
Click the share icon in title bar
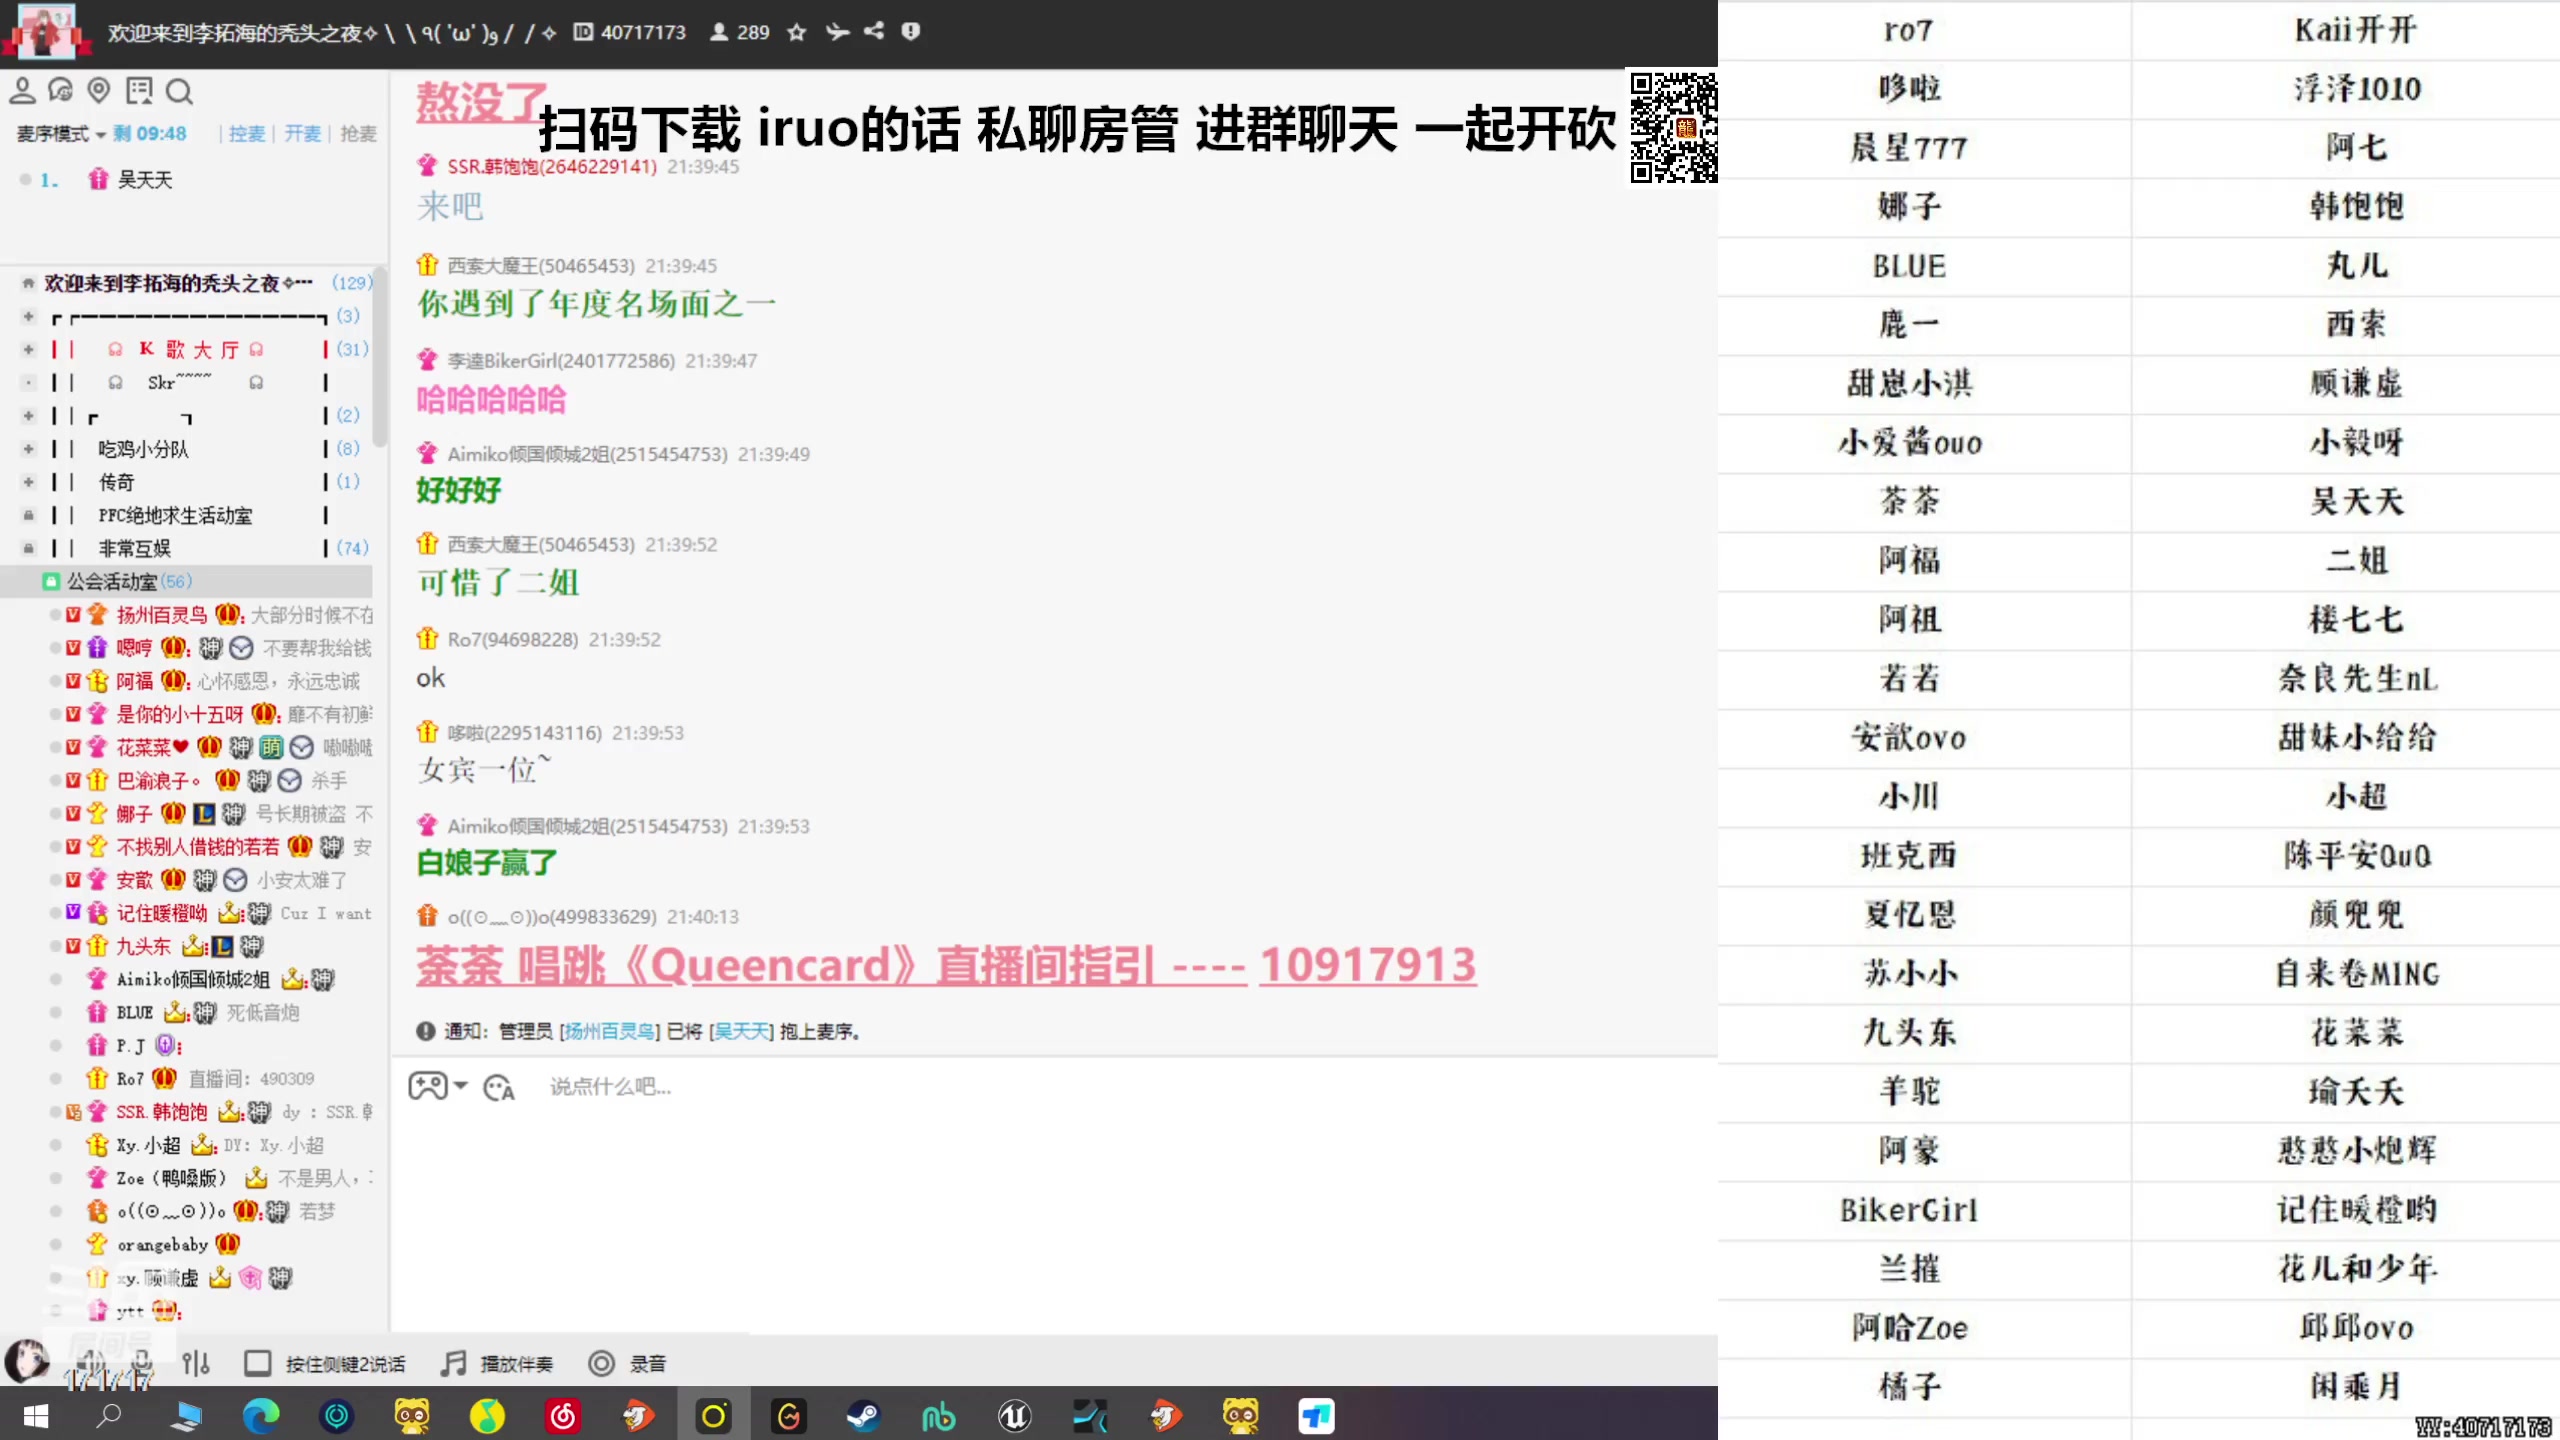point(874,31)
